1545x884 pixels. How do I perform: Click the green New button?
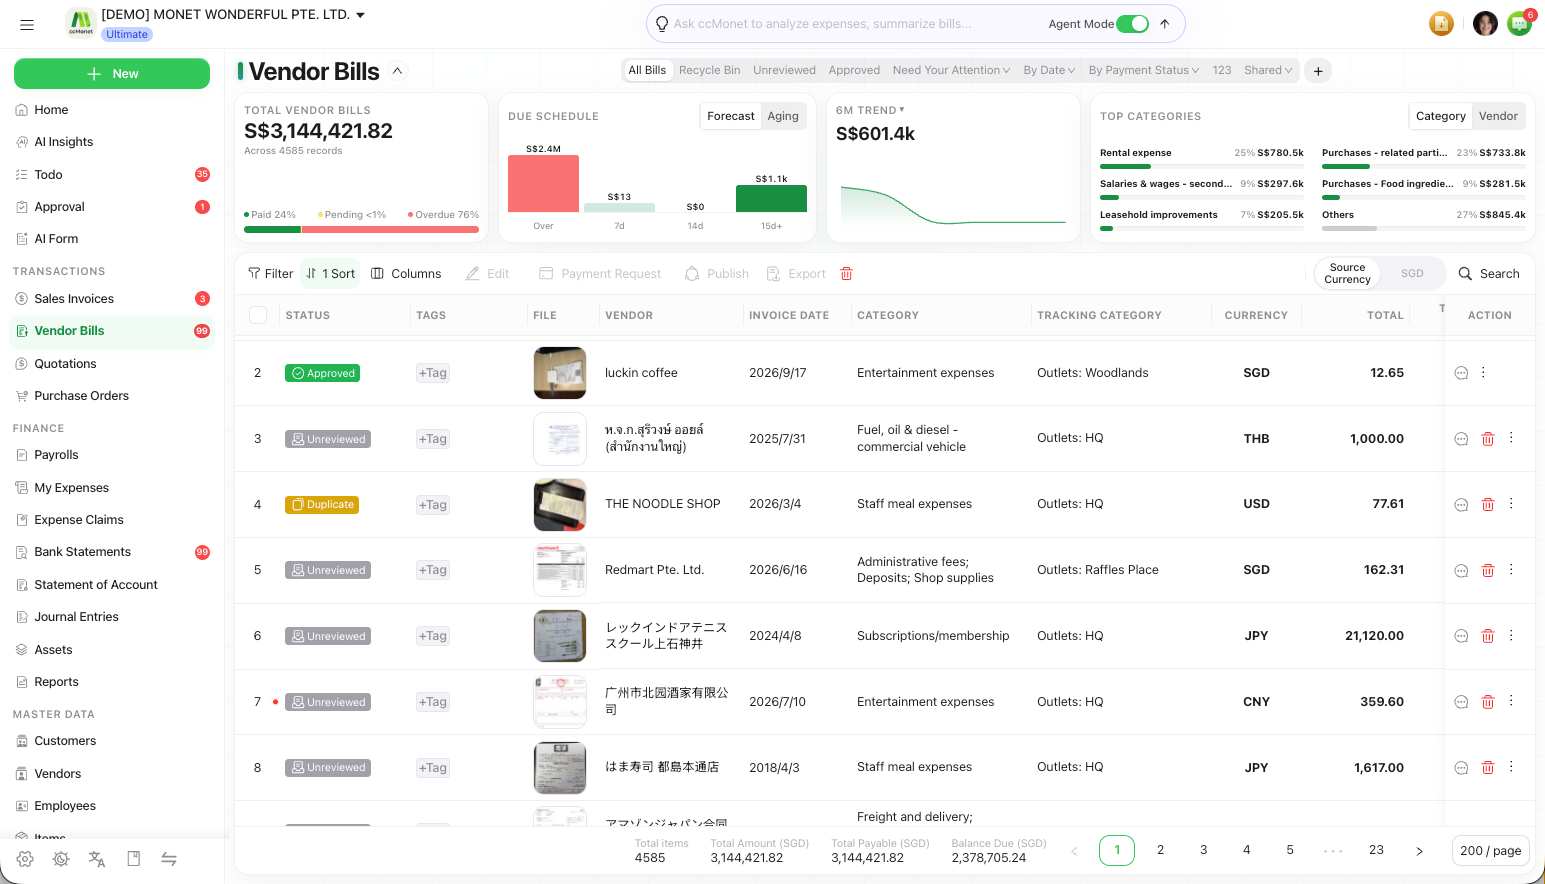[x=112, y=74]
